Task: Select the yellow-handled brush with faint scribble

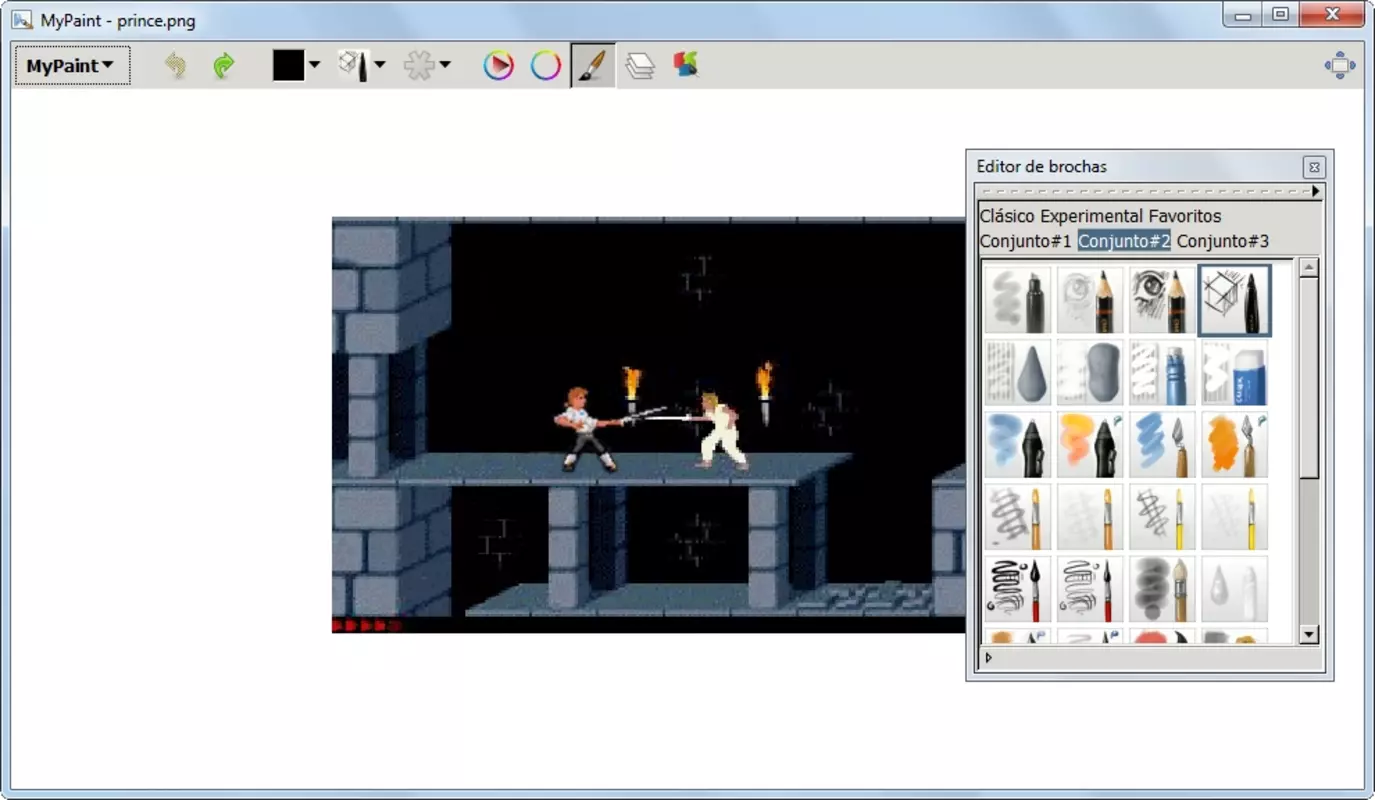Action: tap(1234, 516)
